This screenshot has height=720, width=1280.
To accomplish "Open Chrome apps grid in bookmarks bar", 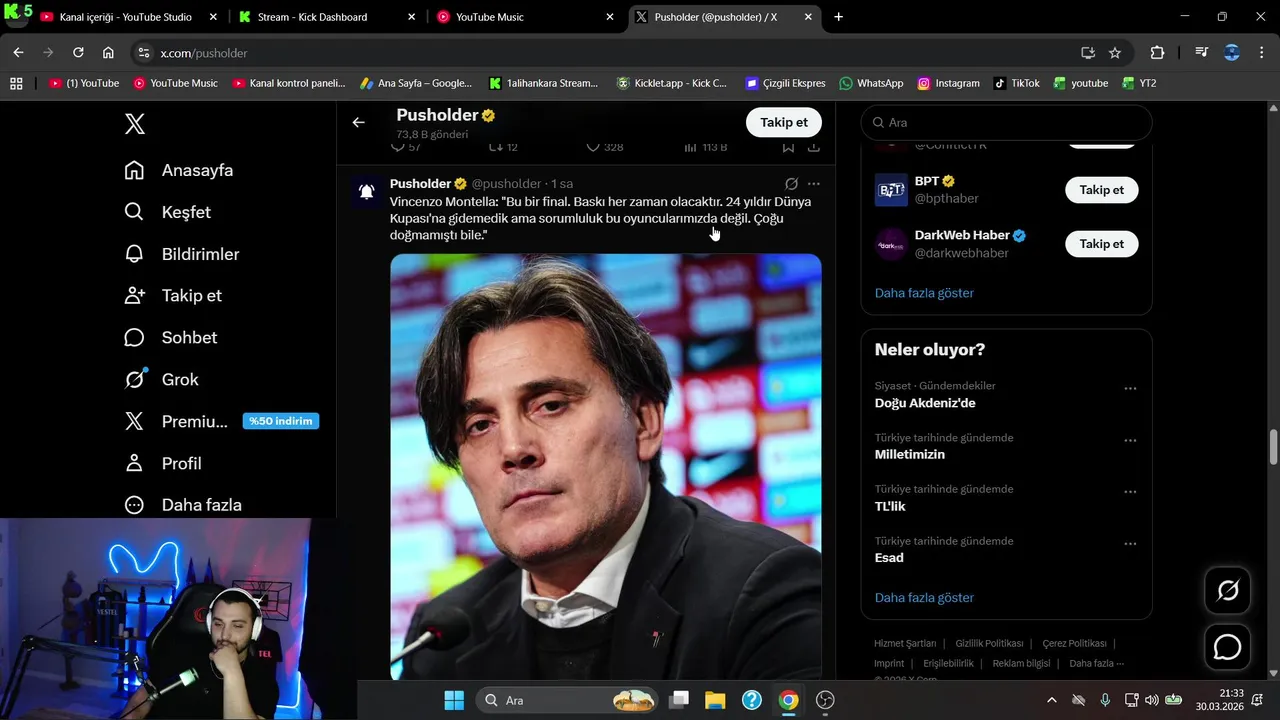I will click(x=16, y=83).
